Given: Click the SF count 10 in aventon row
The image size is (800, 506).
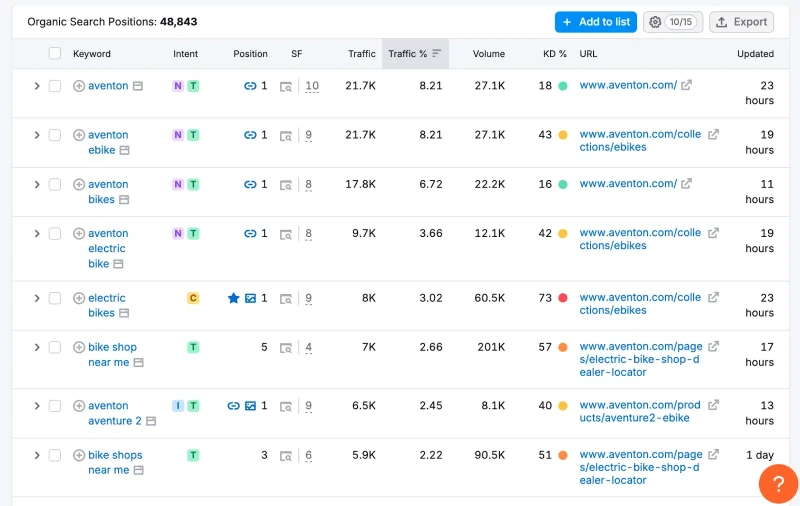Looking at the screenshot, I should point(312,86).
